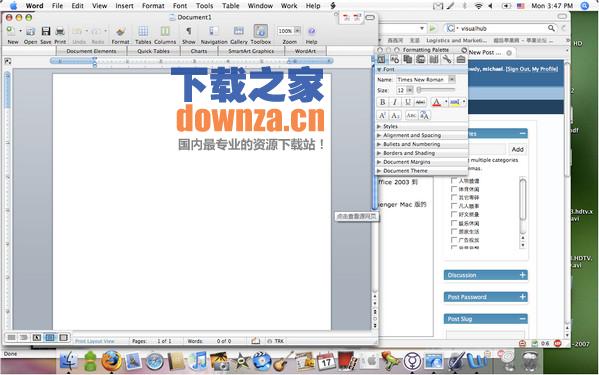Open the wrench Compatibility Report icon

pos(447,59)
